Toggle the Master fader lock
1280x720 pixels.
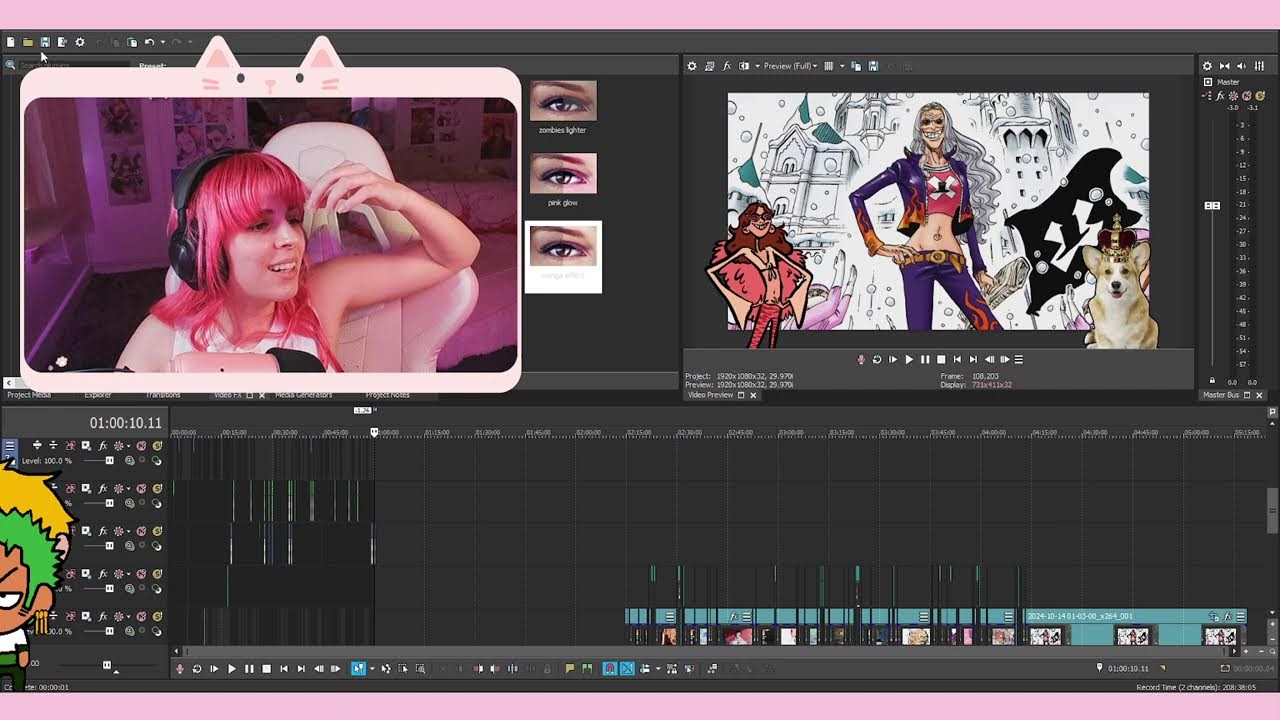coord(1212,380)
